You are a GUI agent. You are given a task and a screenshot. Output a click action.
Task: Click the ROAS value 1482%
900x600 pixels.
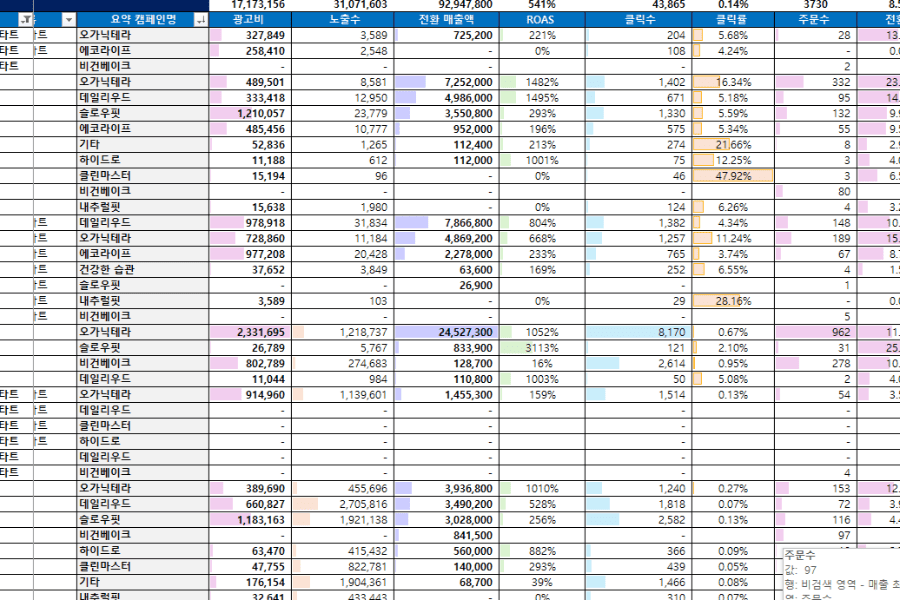pyautogui.click(x=542, y=82)
